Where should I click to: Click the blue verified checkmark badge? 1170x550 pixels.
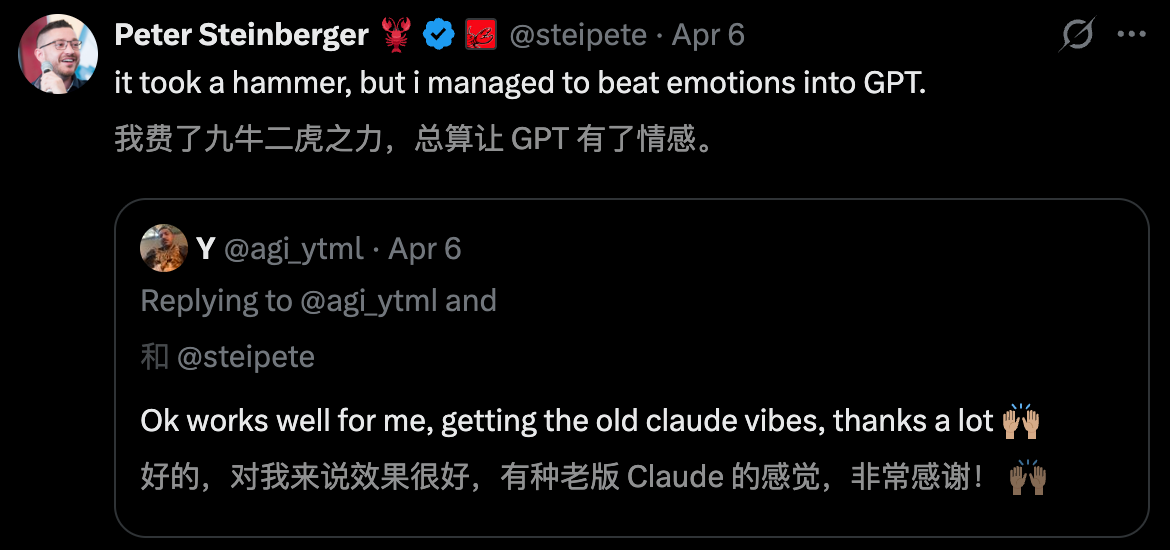pos(438,36)
